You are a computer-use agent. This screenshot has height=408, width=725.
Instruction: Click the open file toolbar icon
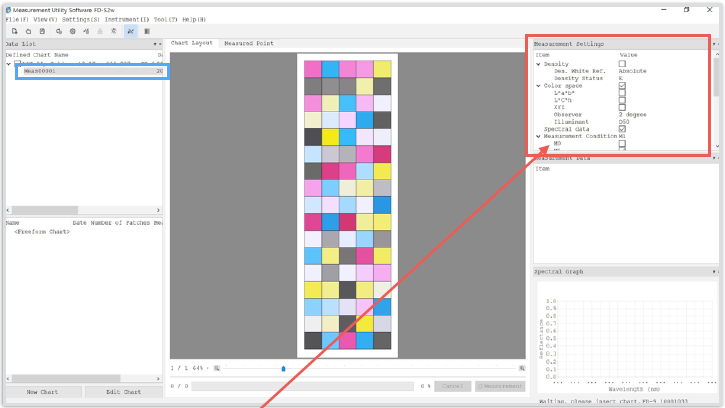[28, 31]
